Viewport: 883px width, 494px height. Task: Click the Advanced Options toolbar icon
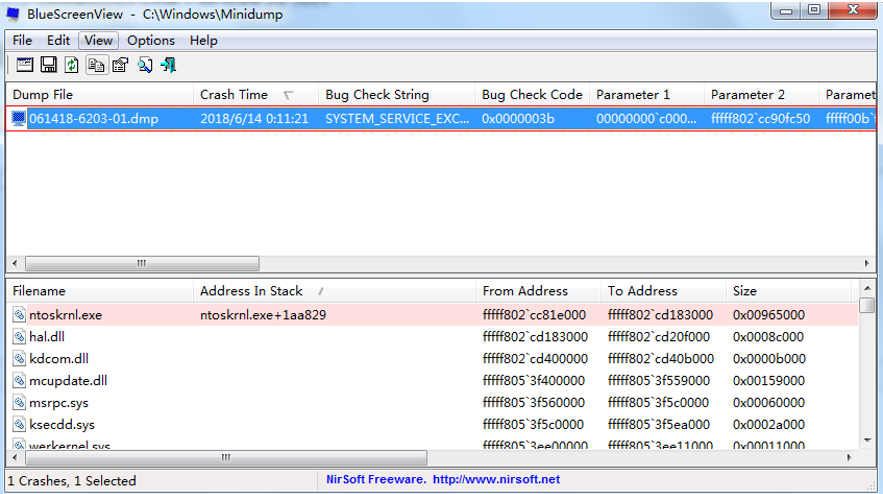click(24, 65)
